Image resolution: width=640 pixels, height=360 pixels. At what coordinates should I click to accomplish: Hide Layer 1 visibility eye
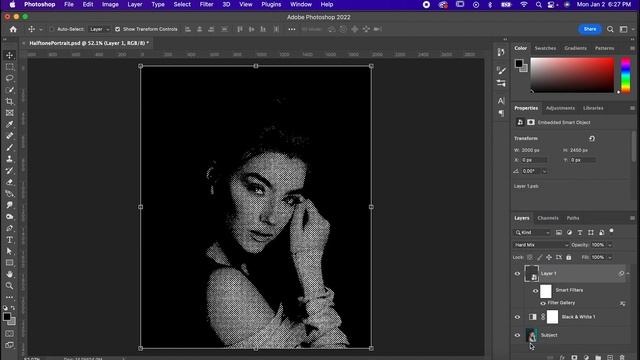(x=517, y=273)
